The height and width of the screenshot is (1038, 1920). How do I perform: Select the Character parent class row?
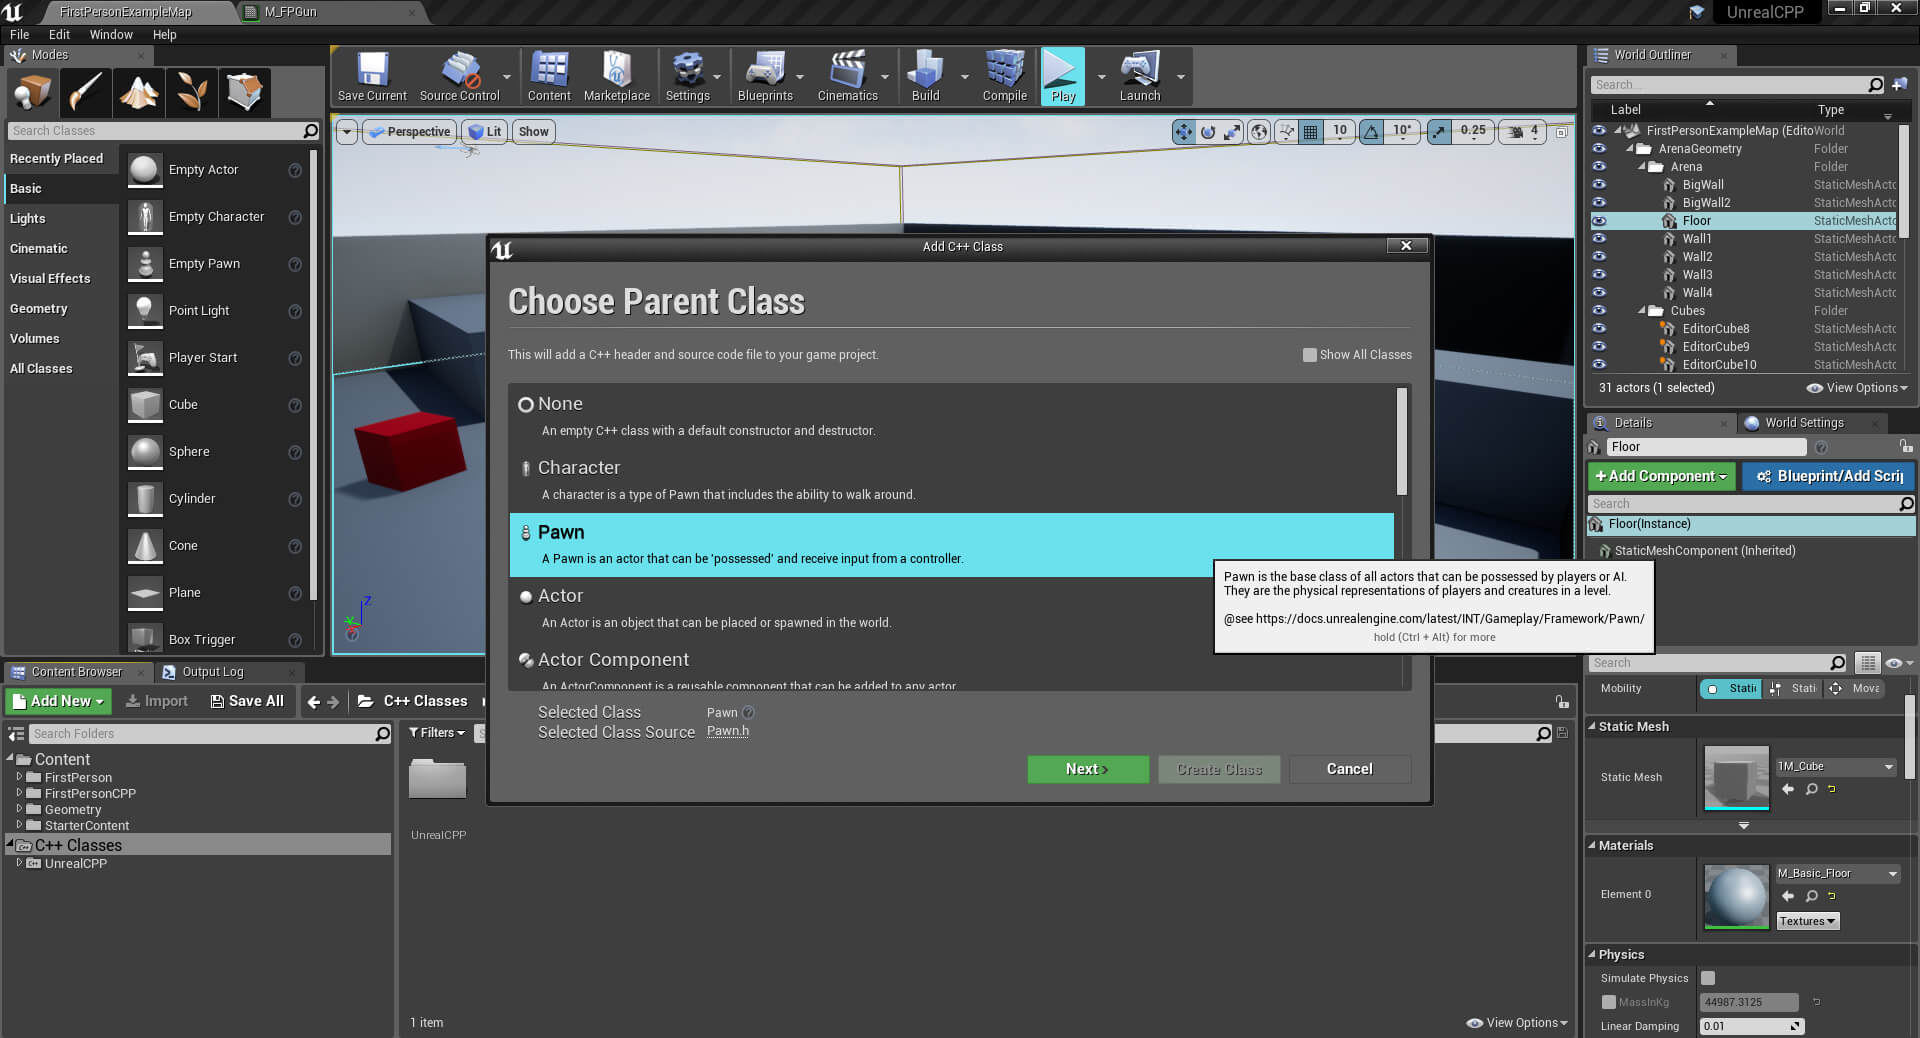pyautogui.click(x=952, y=481)
